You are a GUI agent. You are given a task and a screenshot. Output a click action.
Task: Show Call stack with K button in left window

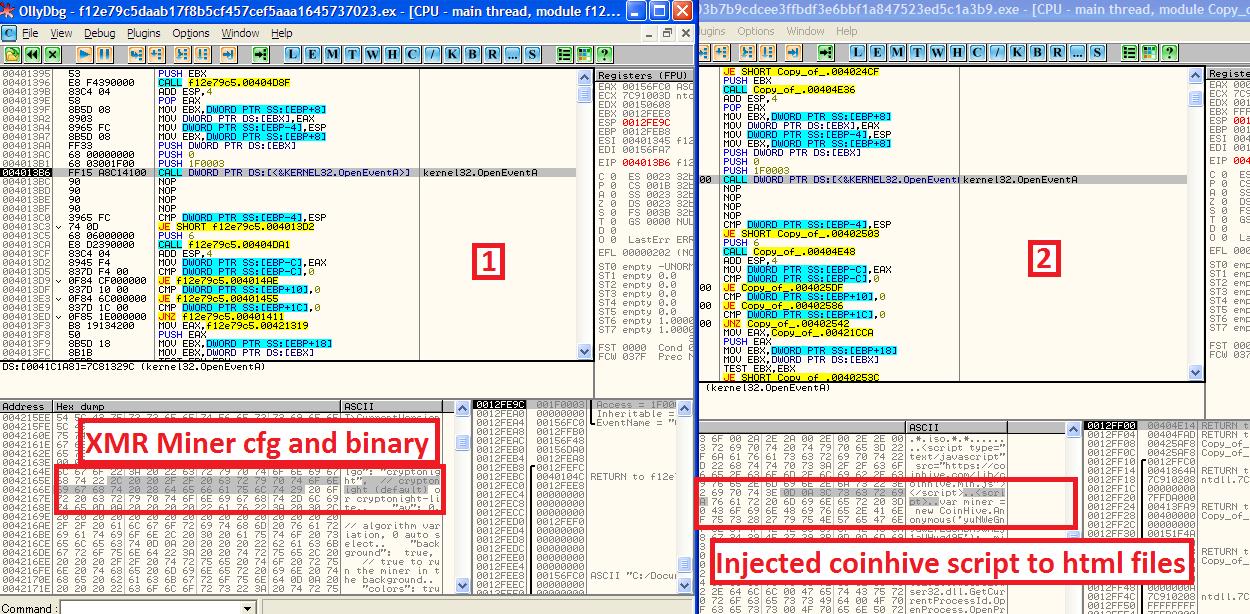coord(452,53)
